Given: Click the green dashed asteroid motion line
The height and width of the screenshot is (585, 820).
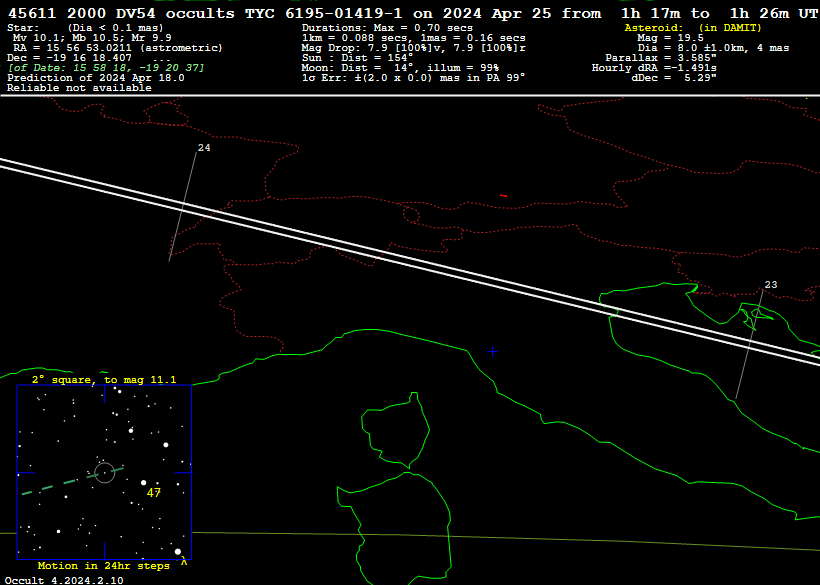Looking at the screenshot, I should pos(72,481).
